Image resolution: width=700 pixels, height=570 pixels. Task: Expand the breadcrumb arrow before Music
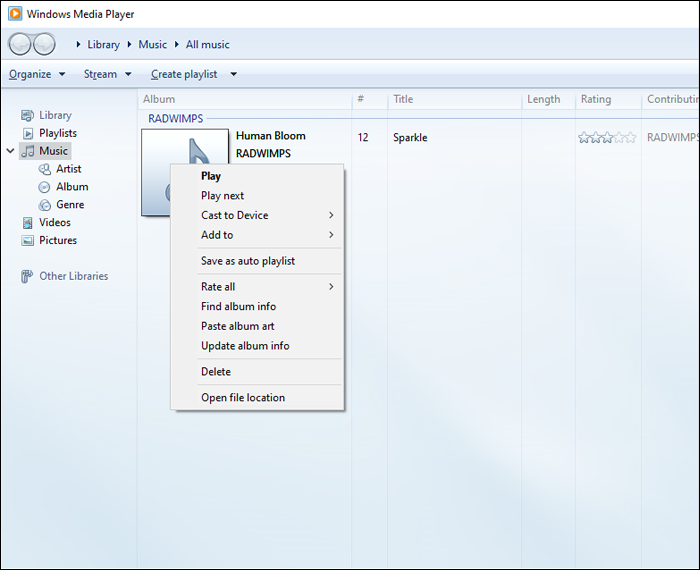129,44
